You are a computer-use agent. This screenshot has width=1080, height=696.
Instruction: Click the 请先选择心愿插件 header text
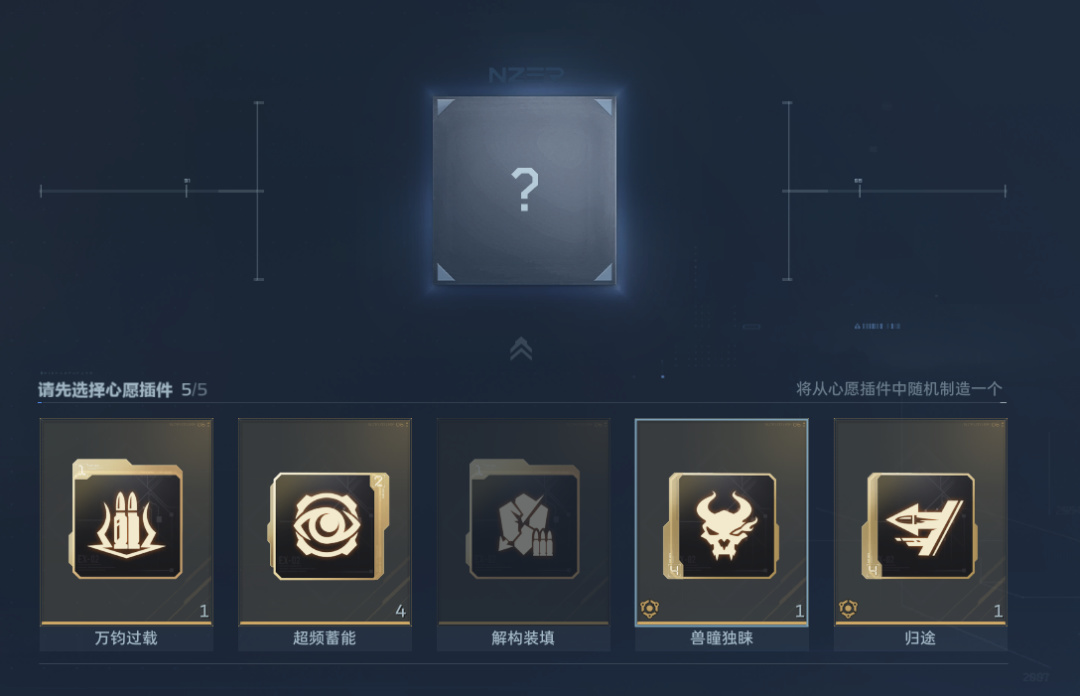tap(105, 390)
